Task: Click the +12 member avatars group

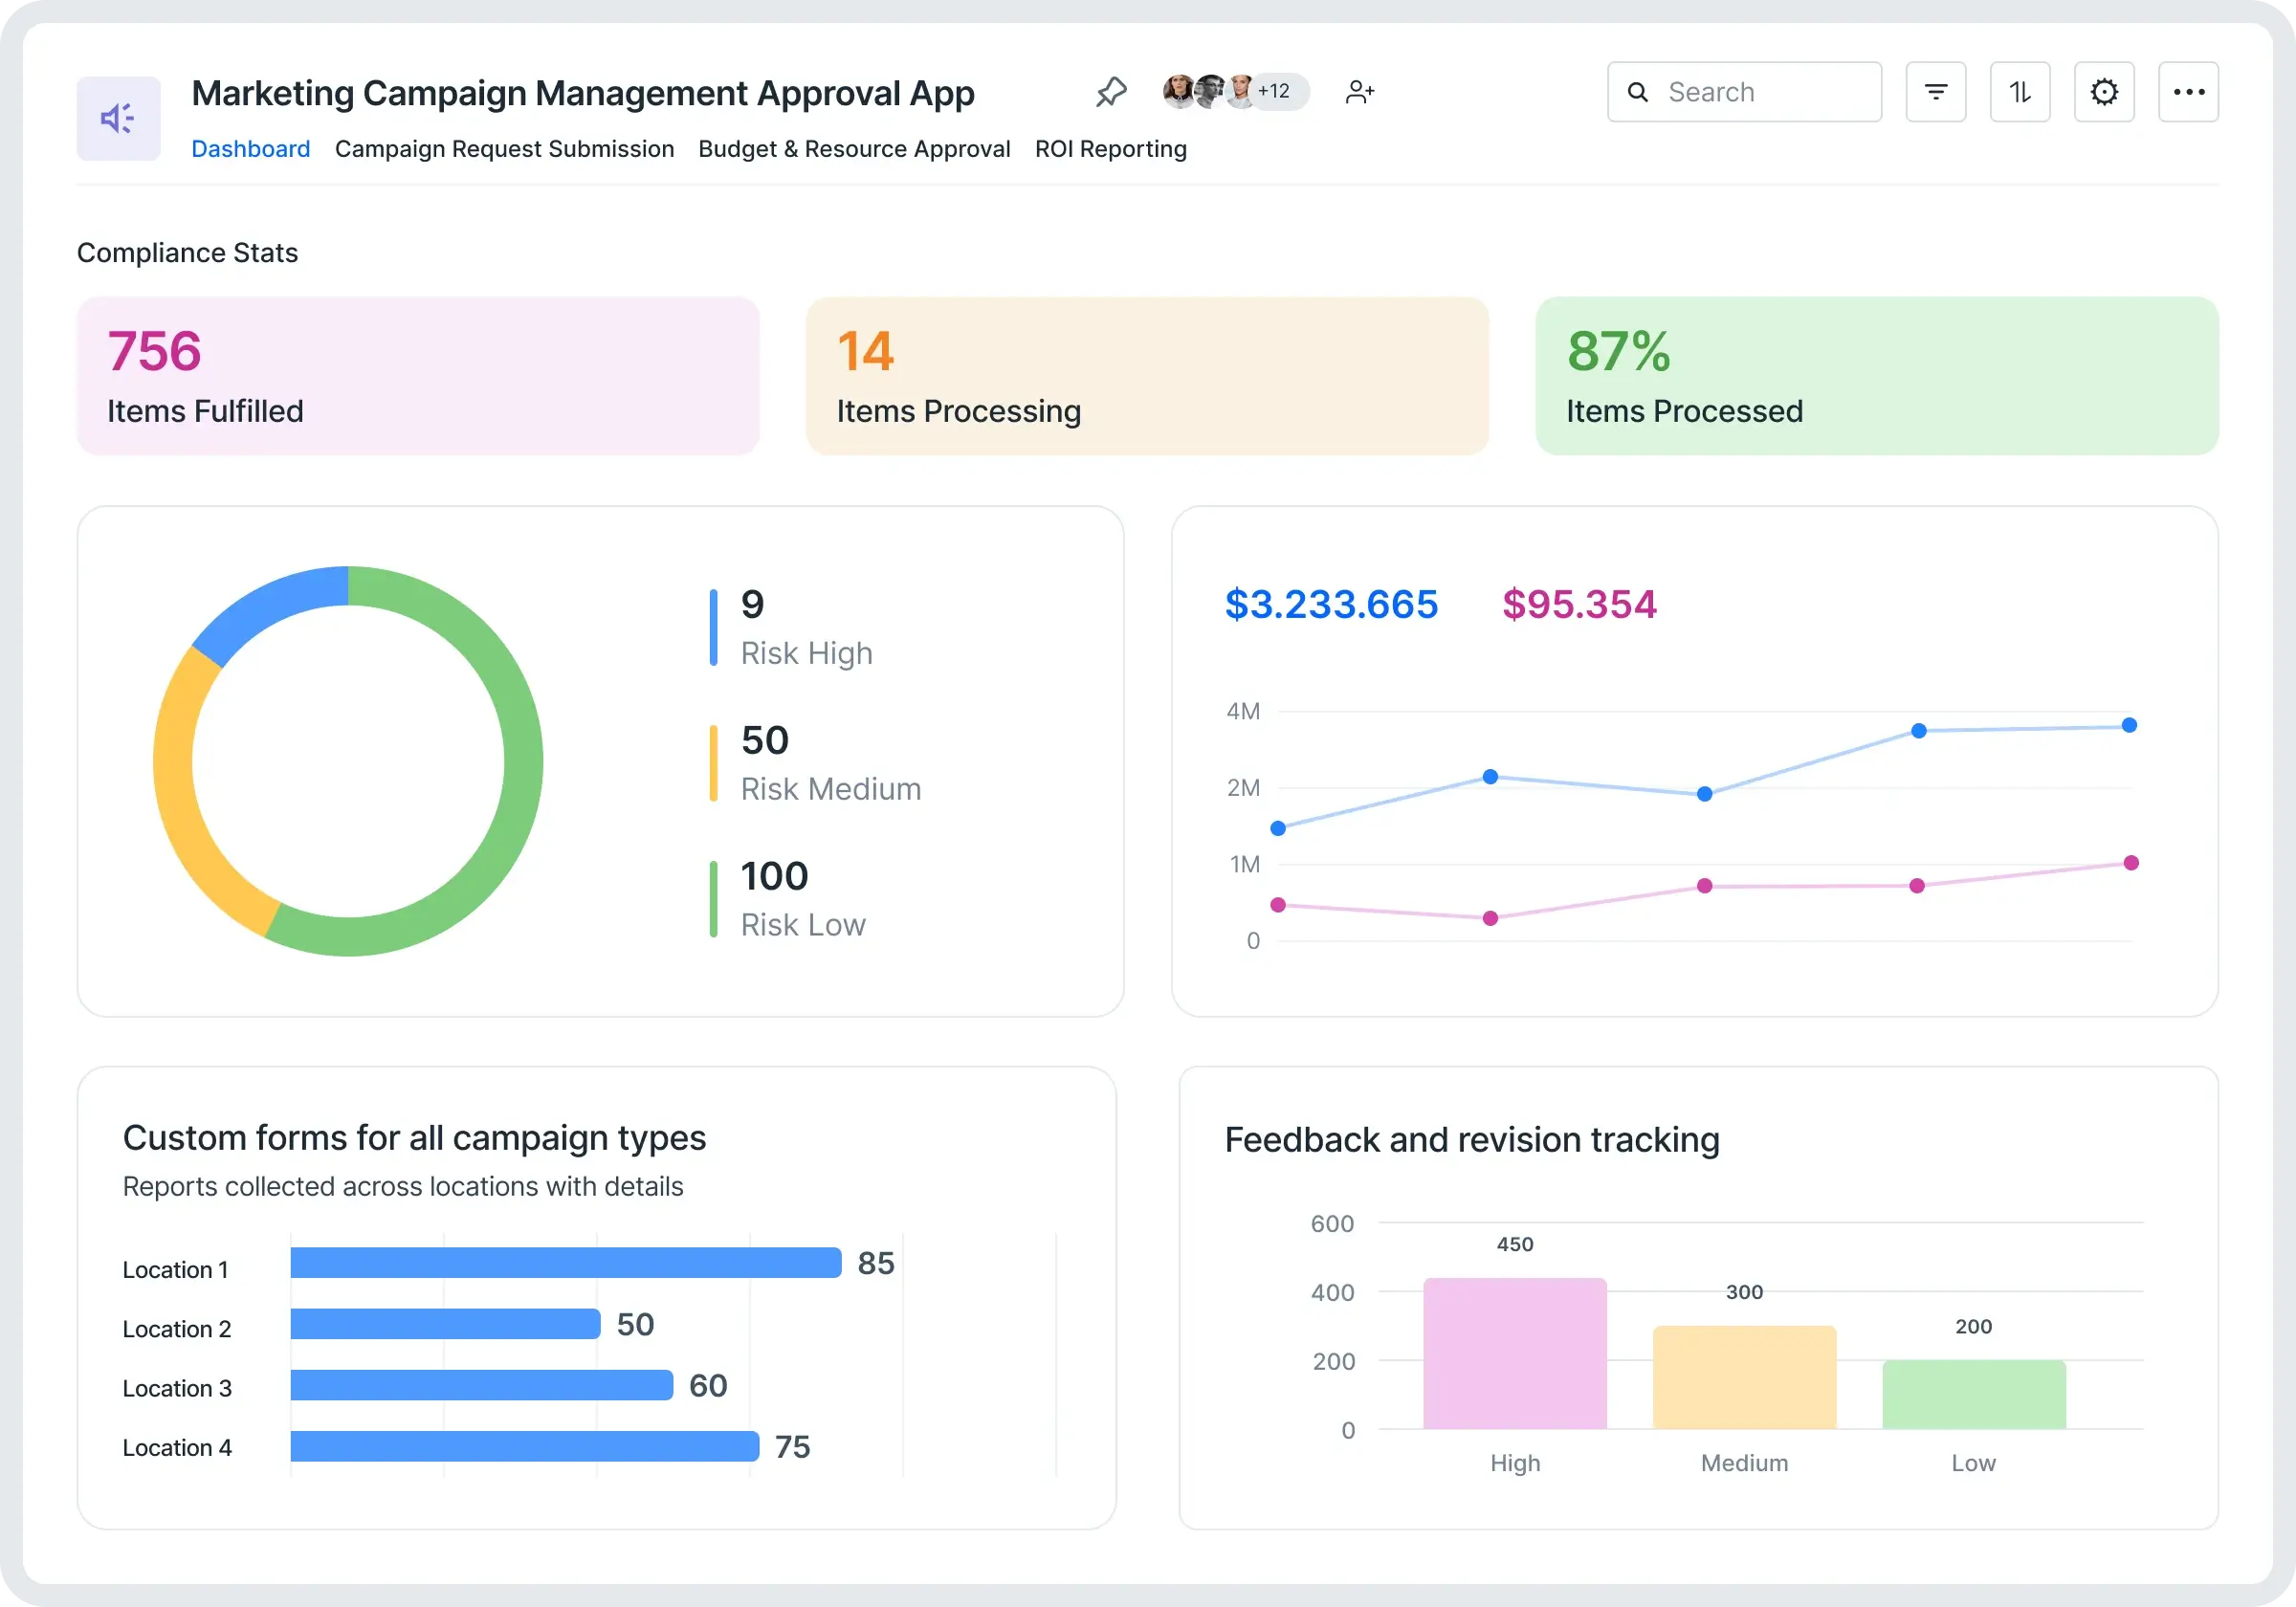Action: coord(1235,91)
